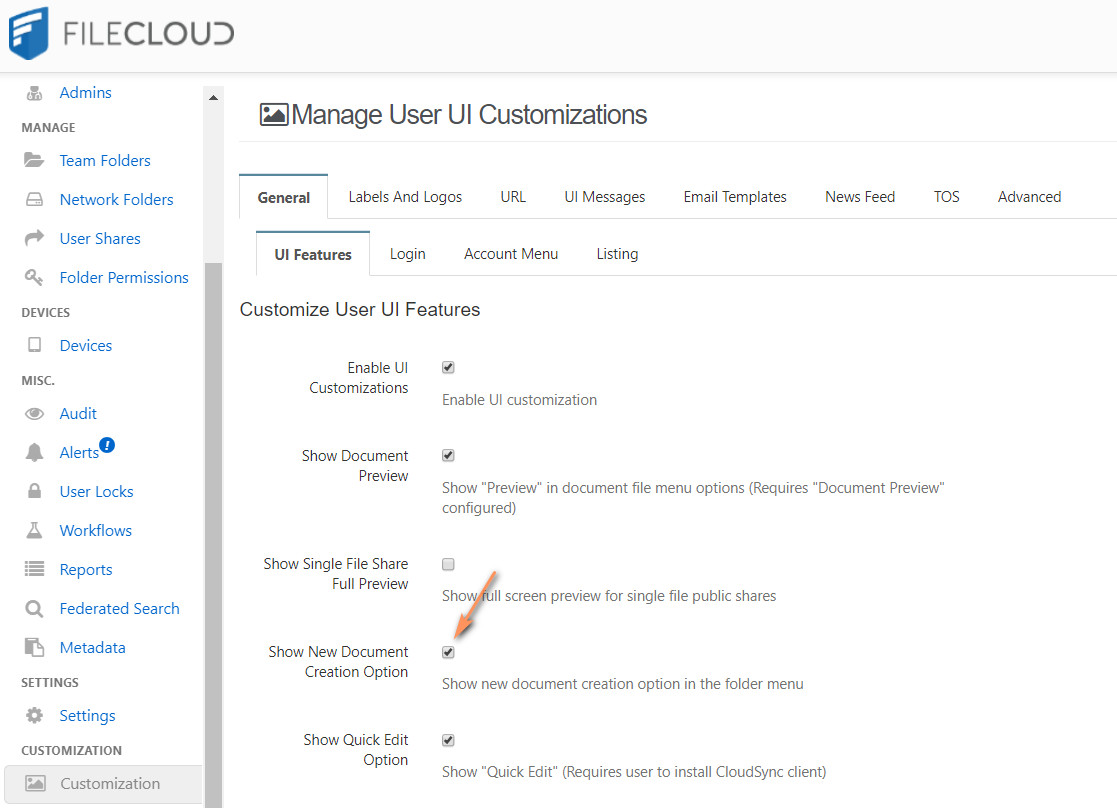Open the Email Templates tab
This screenshot has width=1117, height=808.
tap(735, 197)
